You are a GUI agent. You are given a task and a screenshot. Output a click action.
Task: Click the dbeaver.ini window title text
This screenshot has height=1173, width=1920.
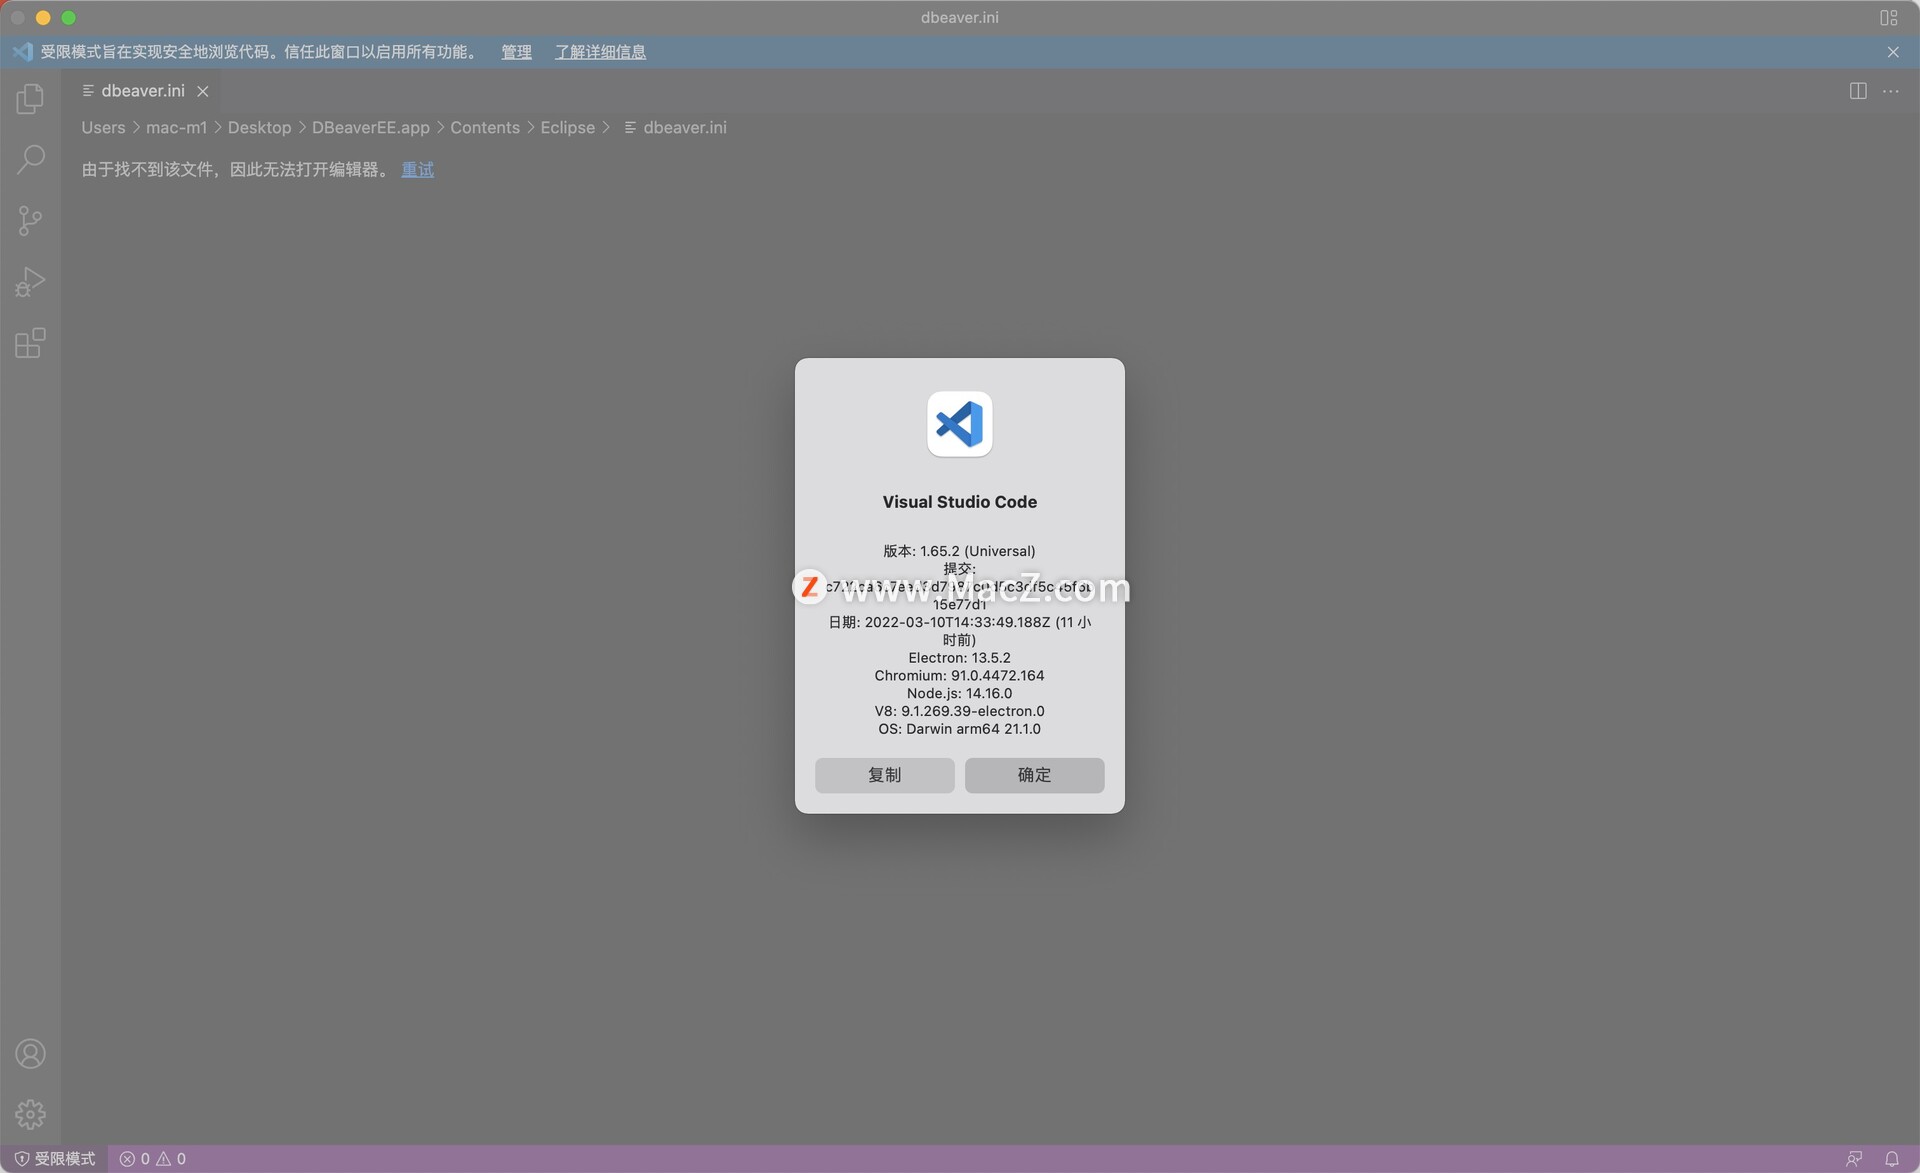pyautogui.click(x=959, y=17)
